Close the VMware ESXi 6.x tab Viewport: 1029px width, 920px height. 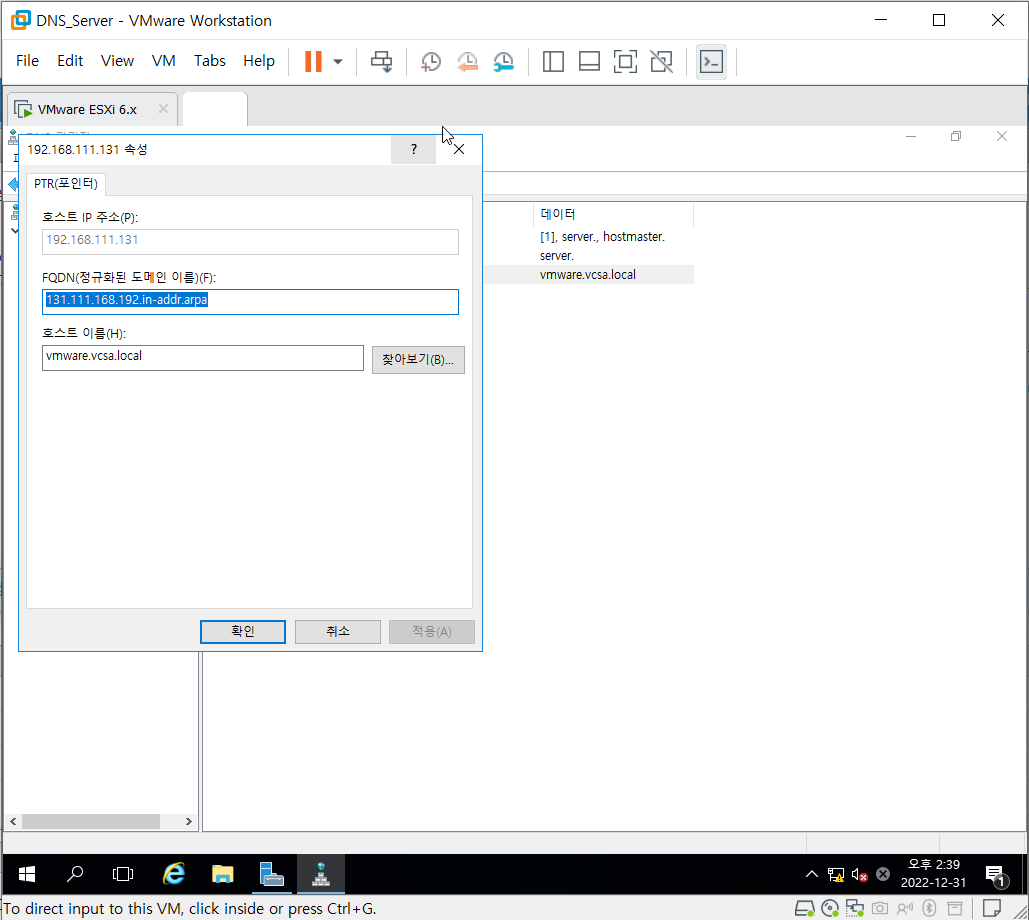[163, 108]
